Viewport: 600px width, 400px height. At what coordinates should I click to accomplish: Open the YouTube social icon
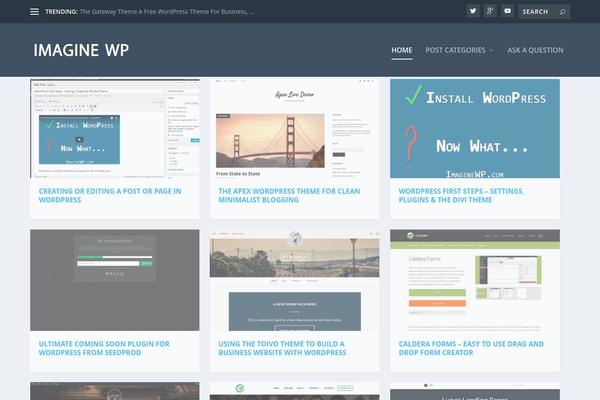pos(507,11)
